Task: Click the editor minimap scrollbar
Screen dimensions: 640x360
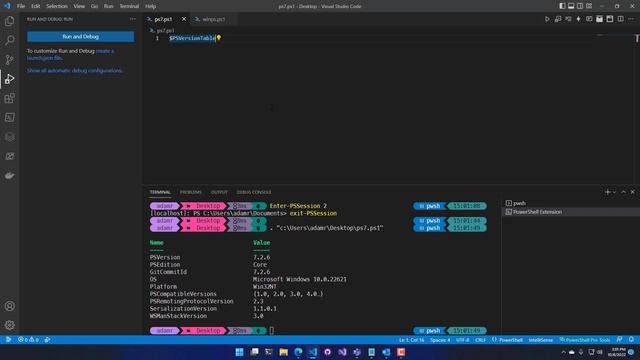Action: 637,38
